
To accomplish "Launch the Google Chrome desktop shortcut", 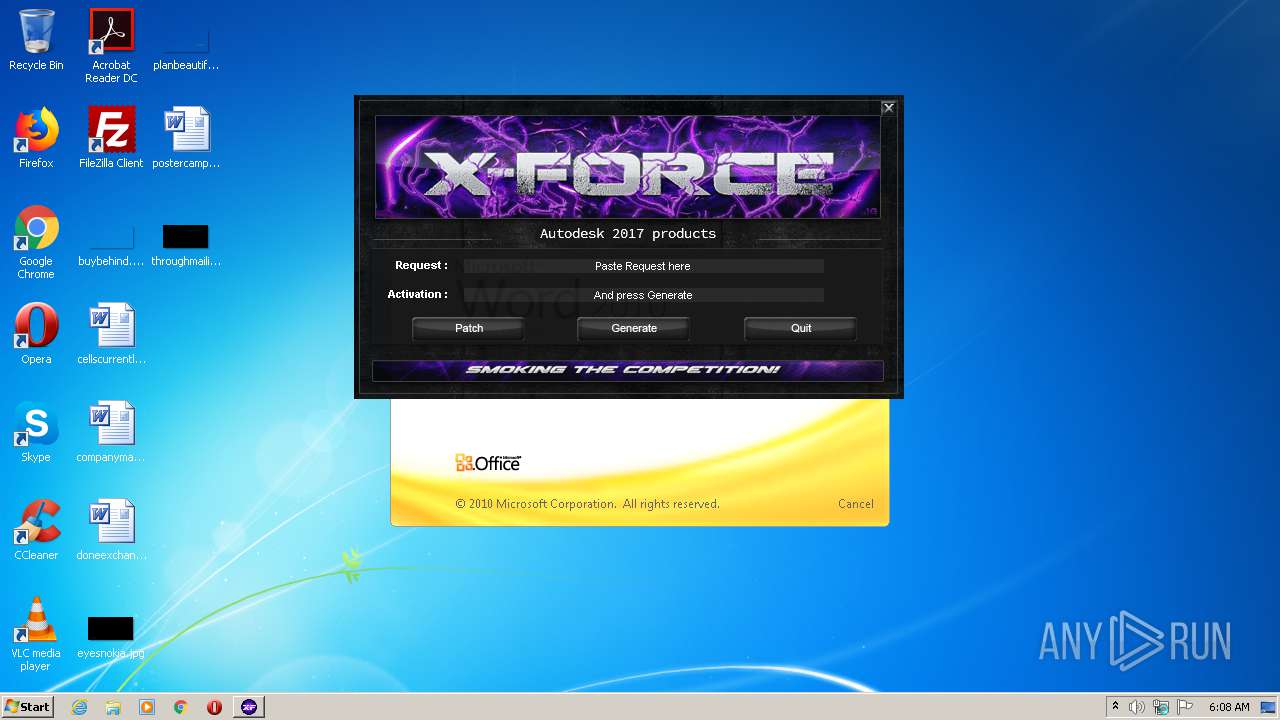I will [x=36, y=243].
